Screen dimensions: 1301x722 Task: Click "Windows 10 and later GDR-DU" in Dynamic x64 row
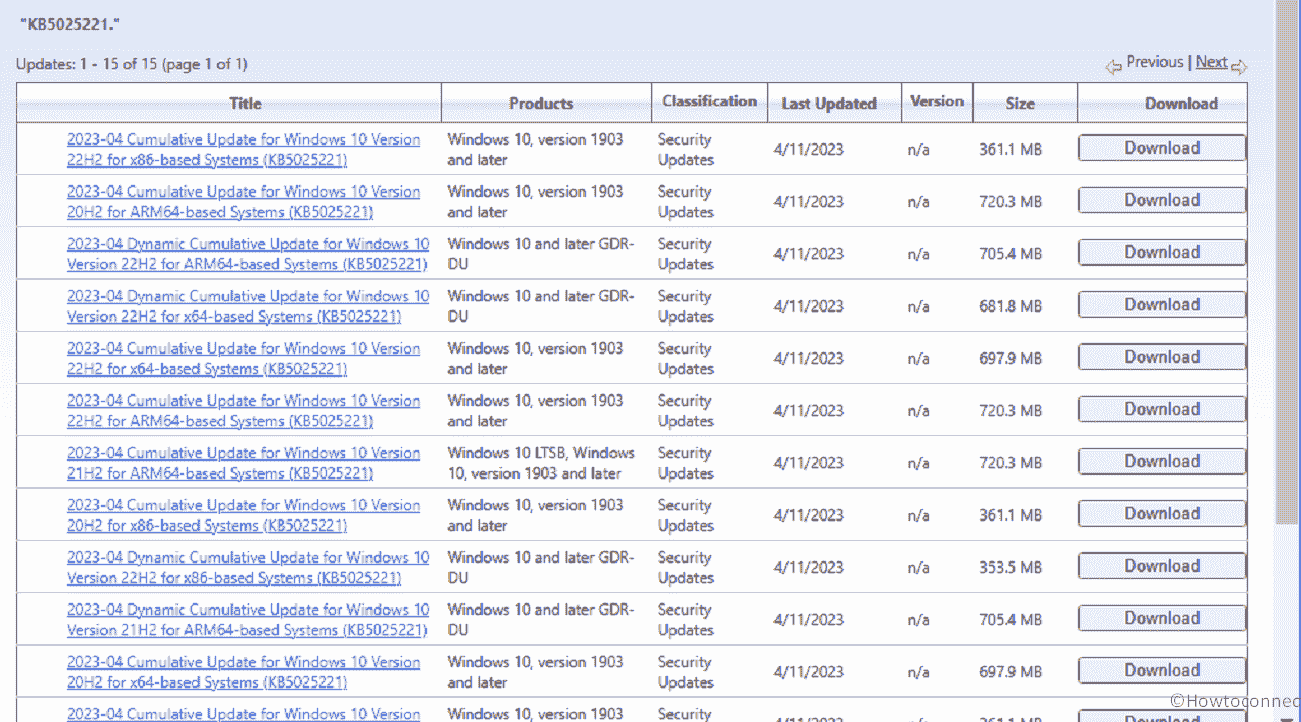tap(541, 306)
